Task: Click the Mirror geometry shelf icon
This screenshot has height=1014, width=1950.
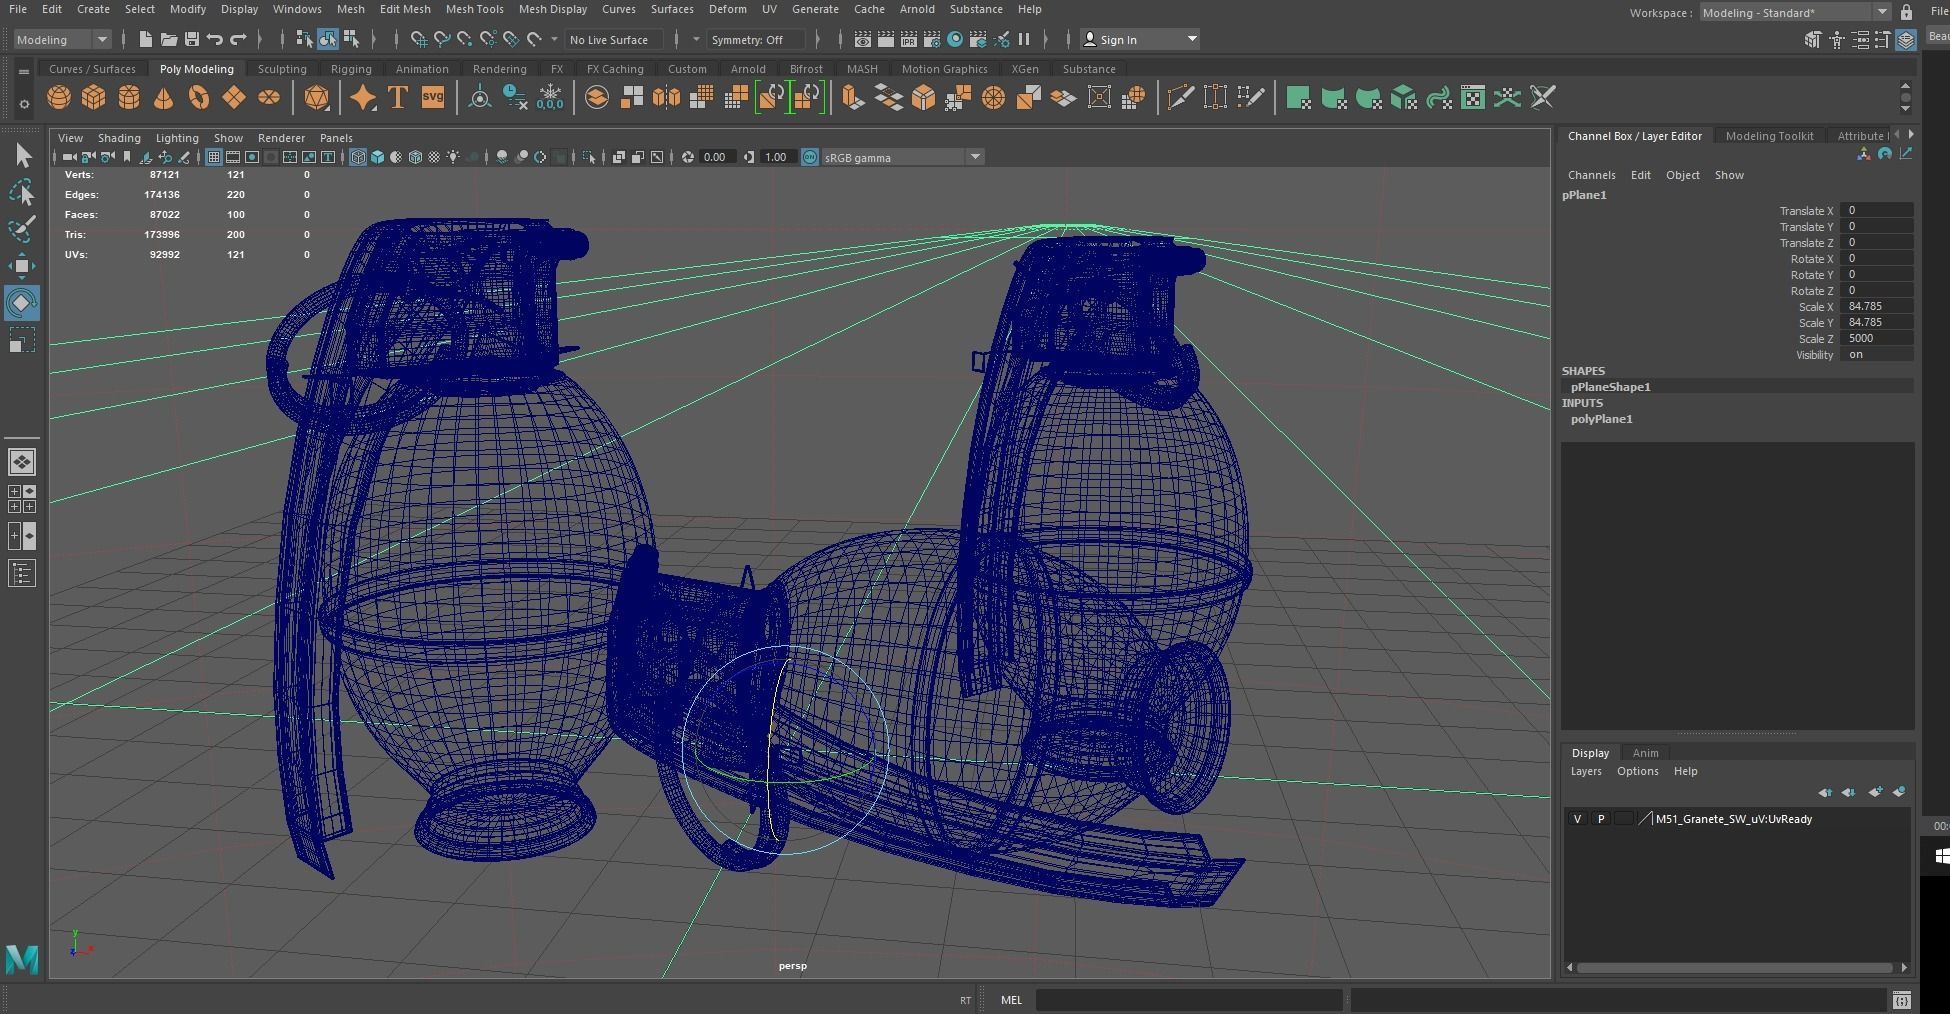Action: click(x=666, y=98)
